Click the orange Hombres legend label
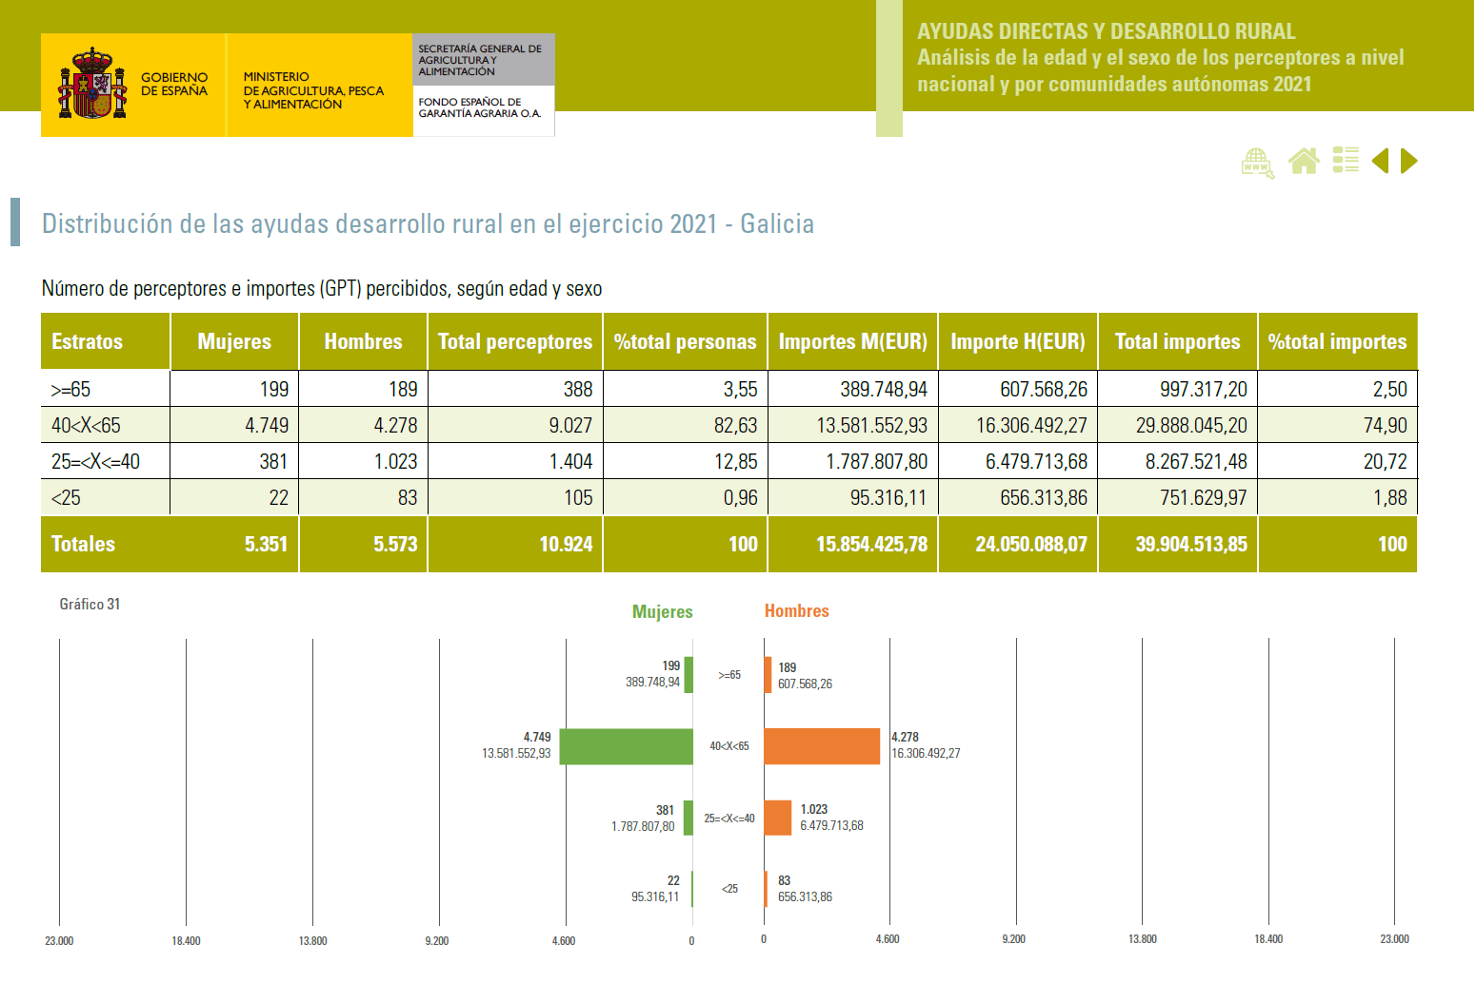 (x=797, y=611)
